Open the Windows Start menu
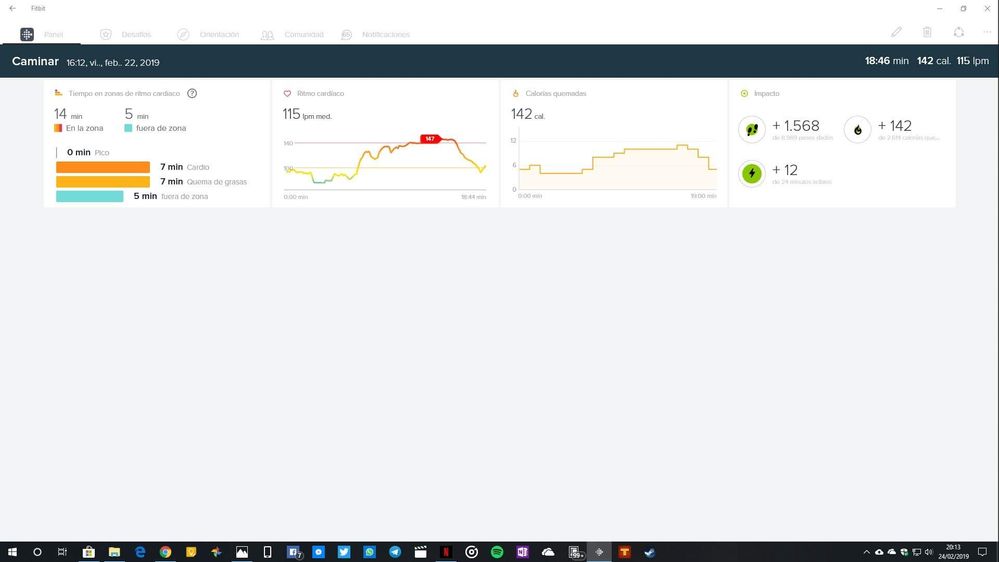 point(11,552)
